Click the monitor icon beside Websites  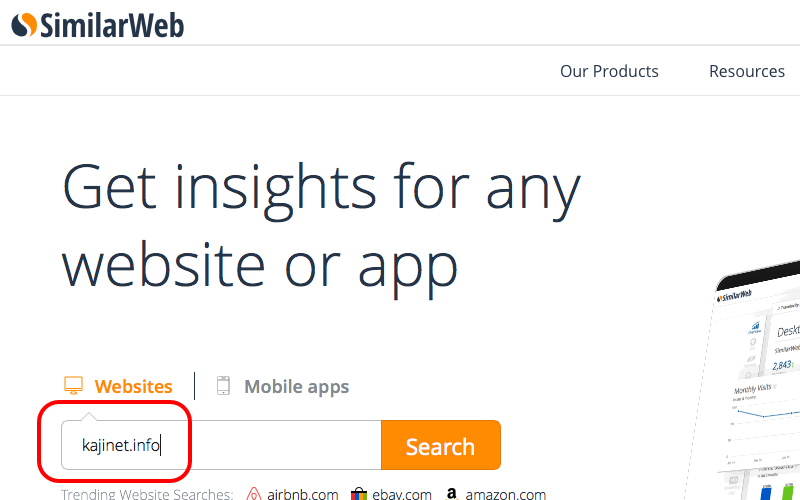(x=72, y=386)
